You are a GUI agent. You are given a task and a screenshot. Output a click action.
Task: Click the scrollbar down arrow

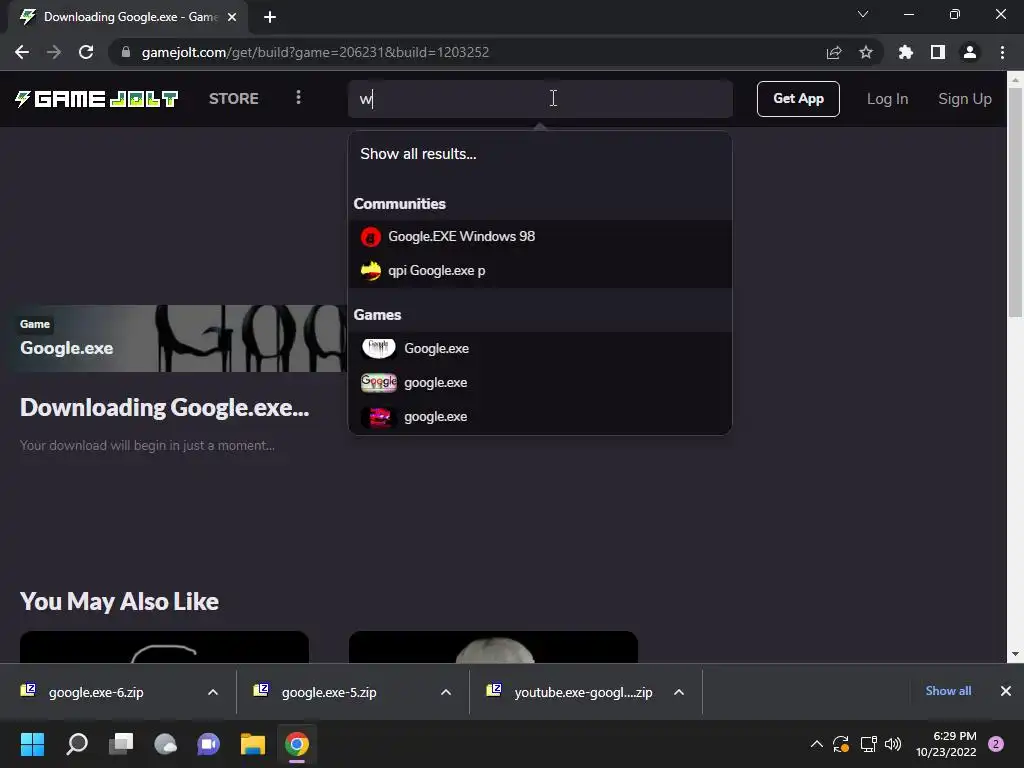tap(1015, 654)
